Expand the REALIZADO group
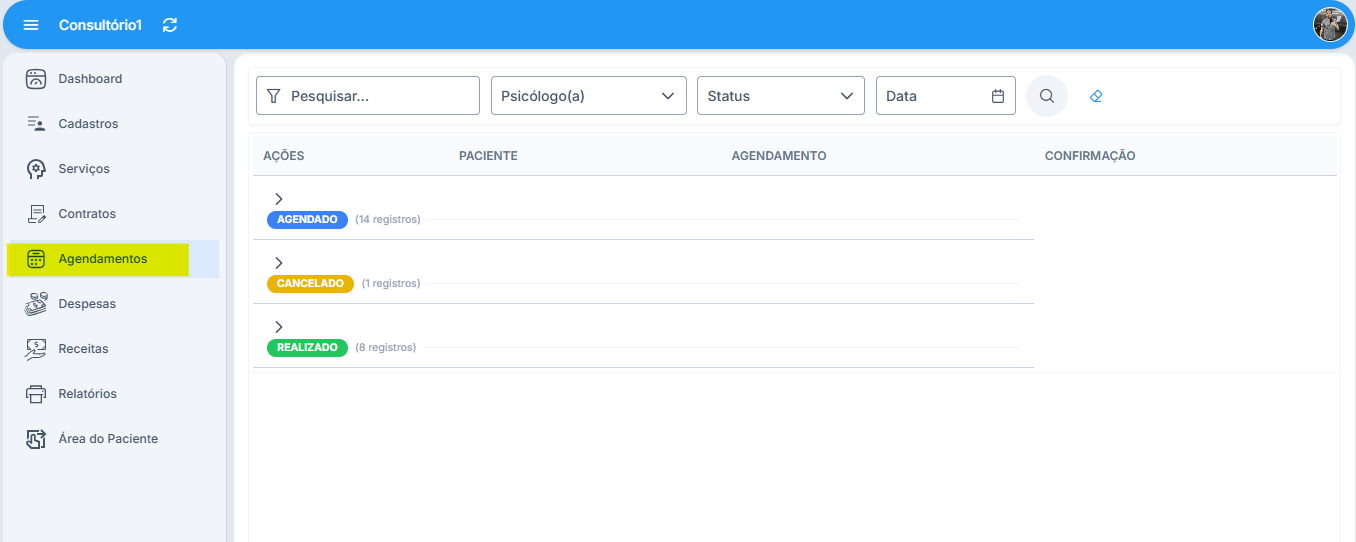 (279, 327)
